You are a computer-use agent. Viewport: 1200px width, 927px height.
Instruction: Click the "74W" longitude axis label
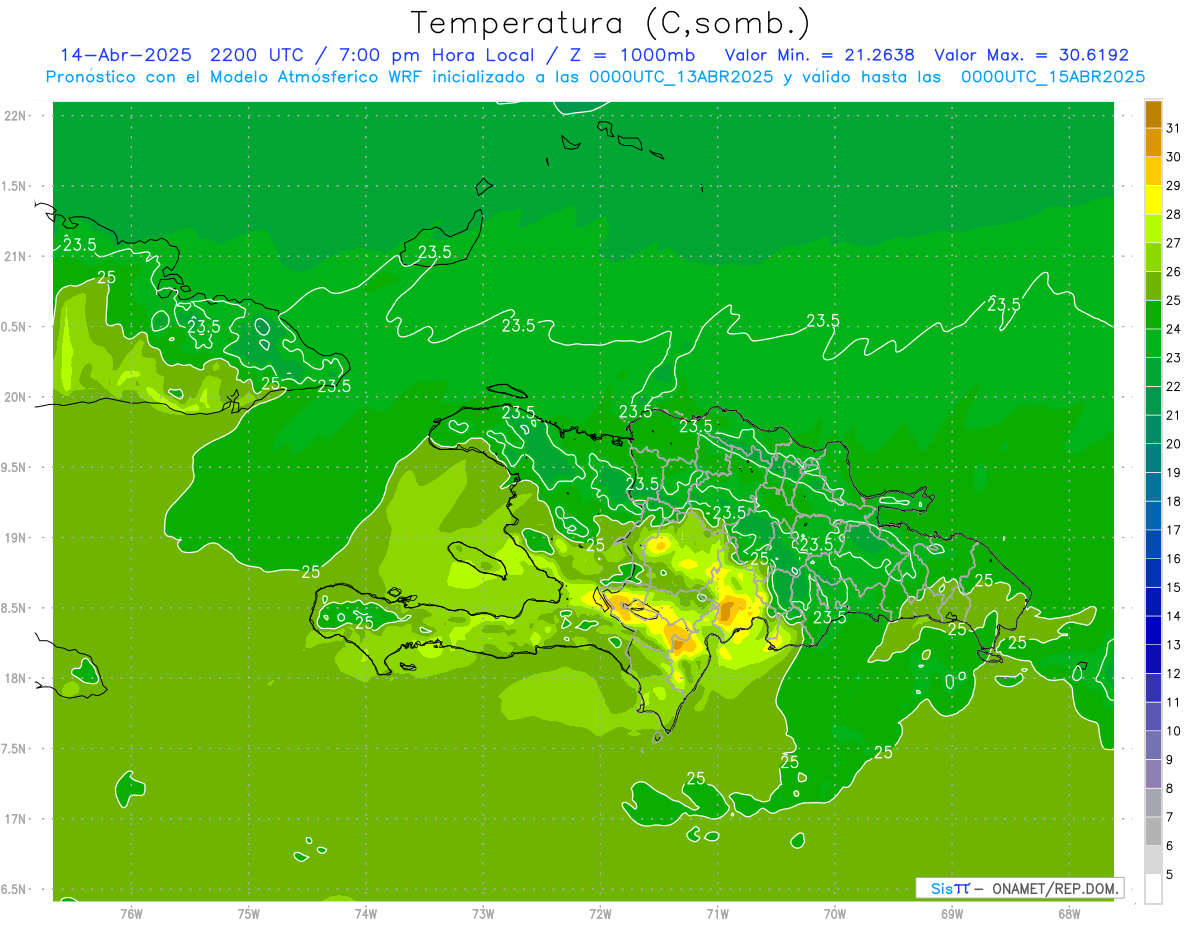pos(366,913)
